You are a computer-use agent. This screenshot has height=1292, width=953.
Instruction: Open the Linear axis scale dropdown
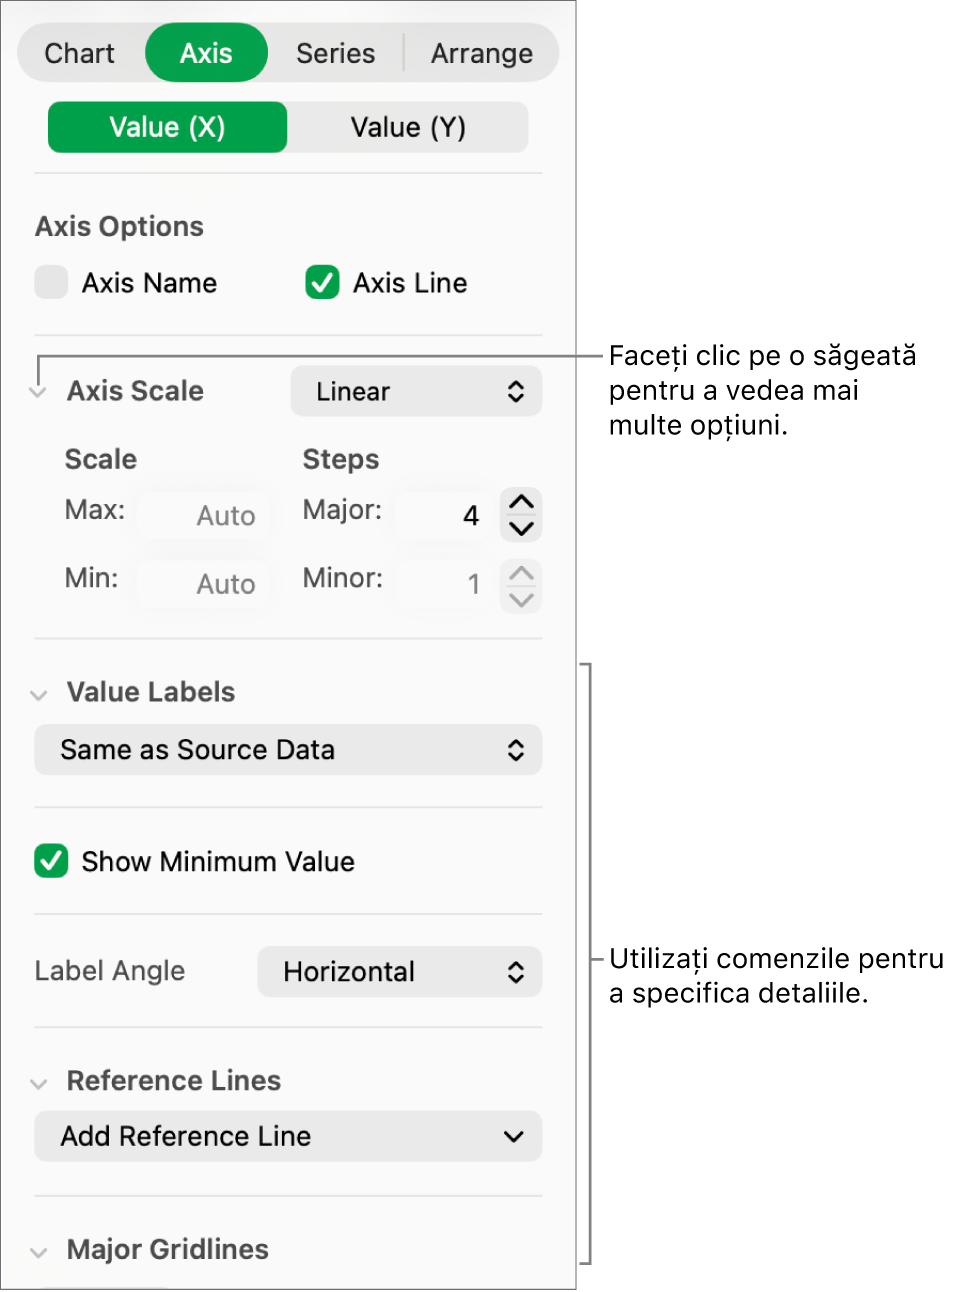tap(416, 391)
